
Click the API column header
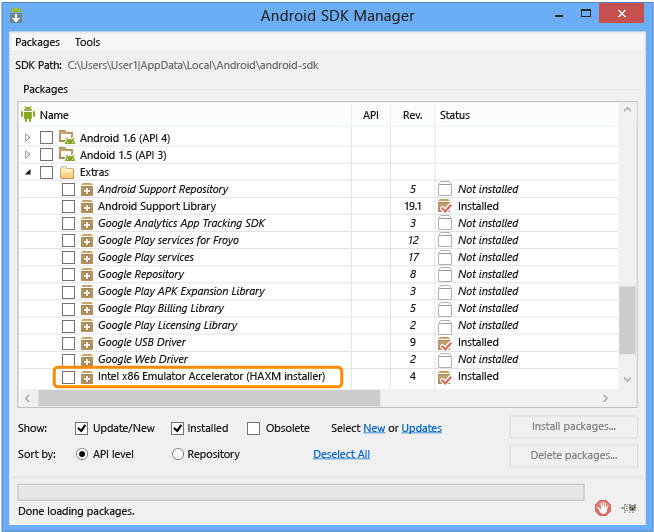pyautogui.click(x=371, y=115)
